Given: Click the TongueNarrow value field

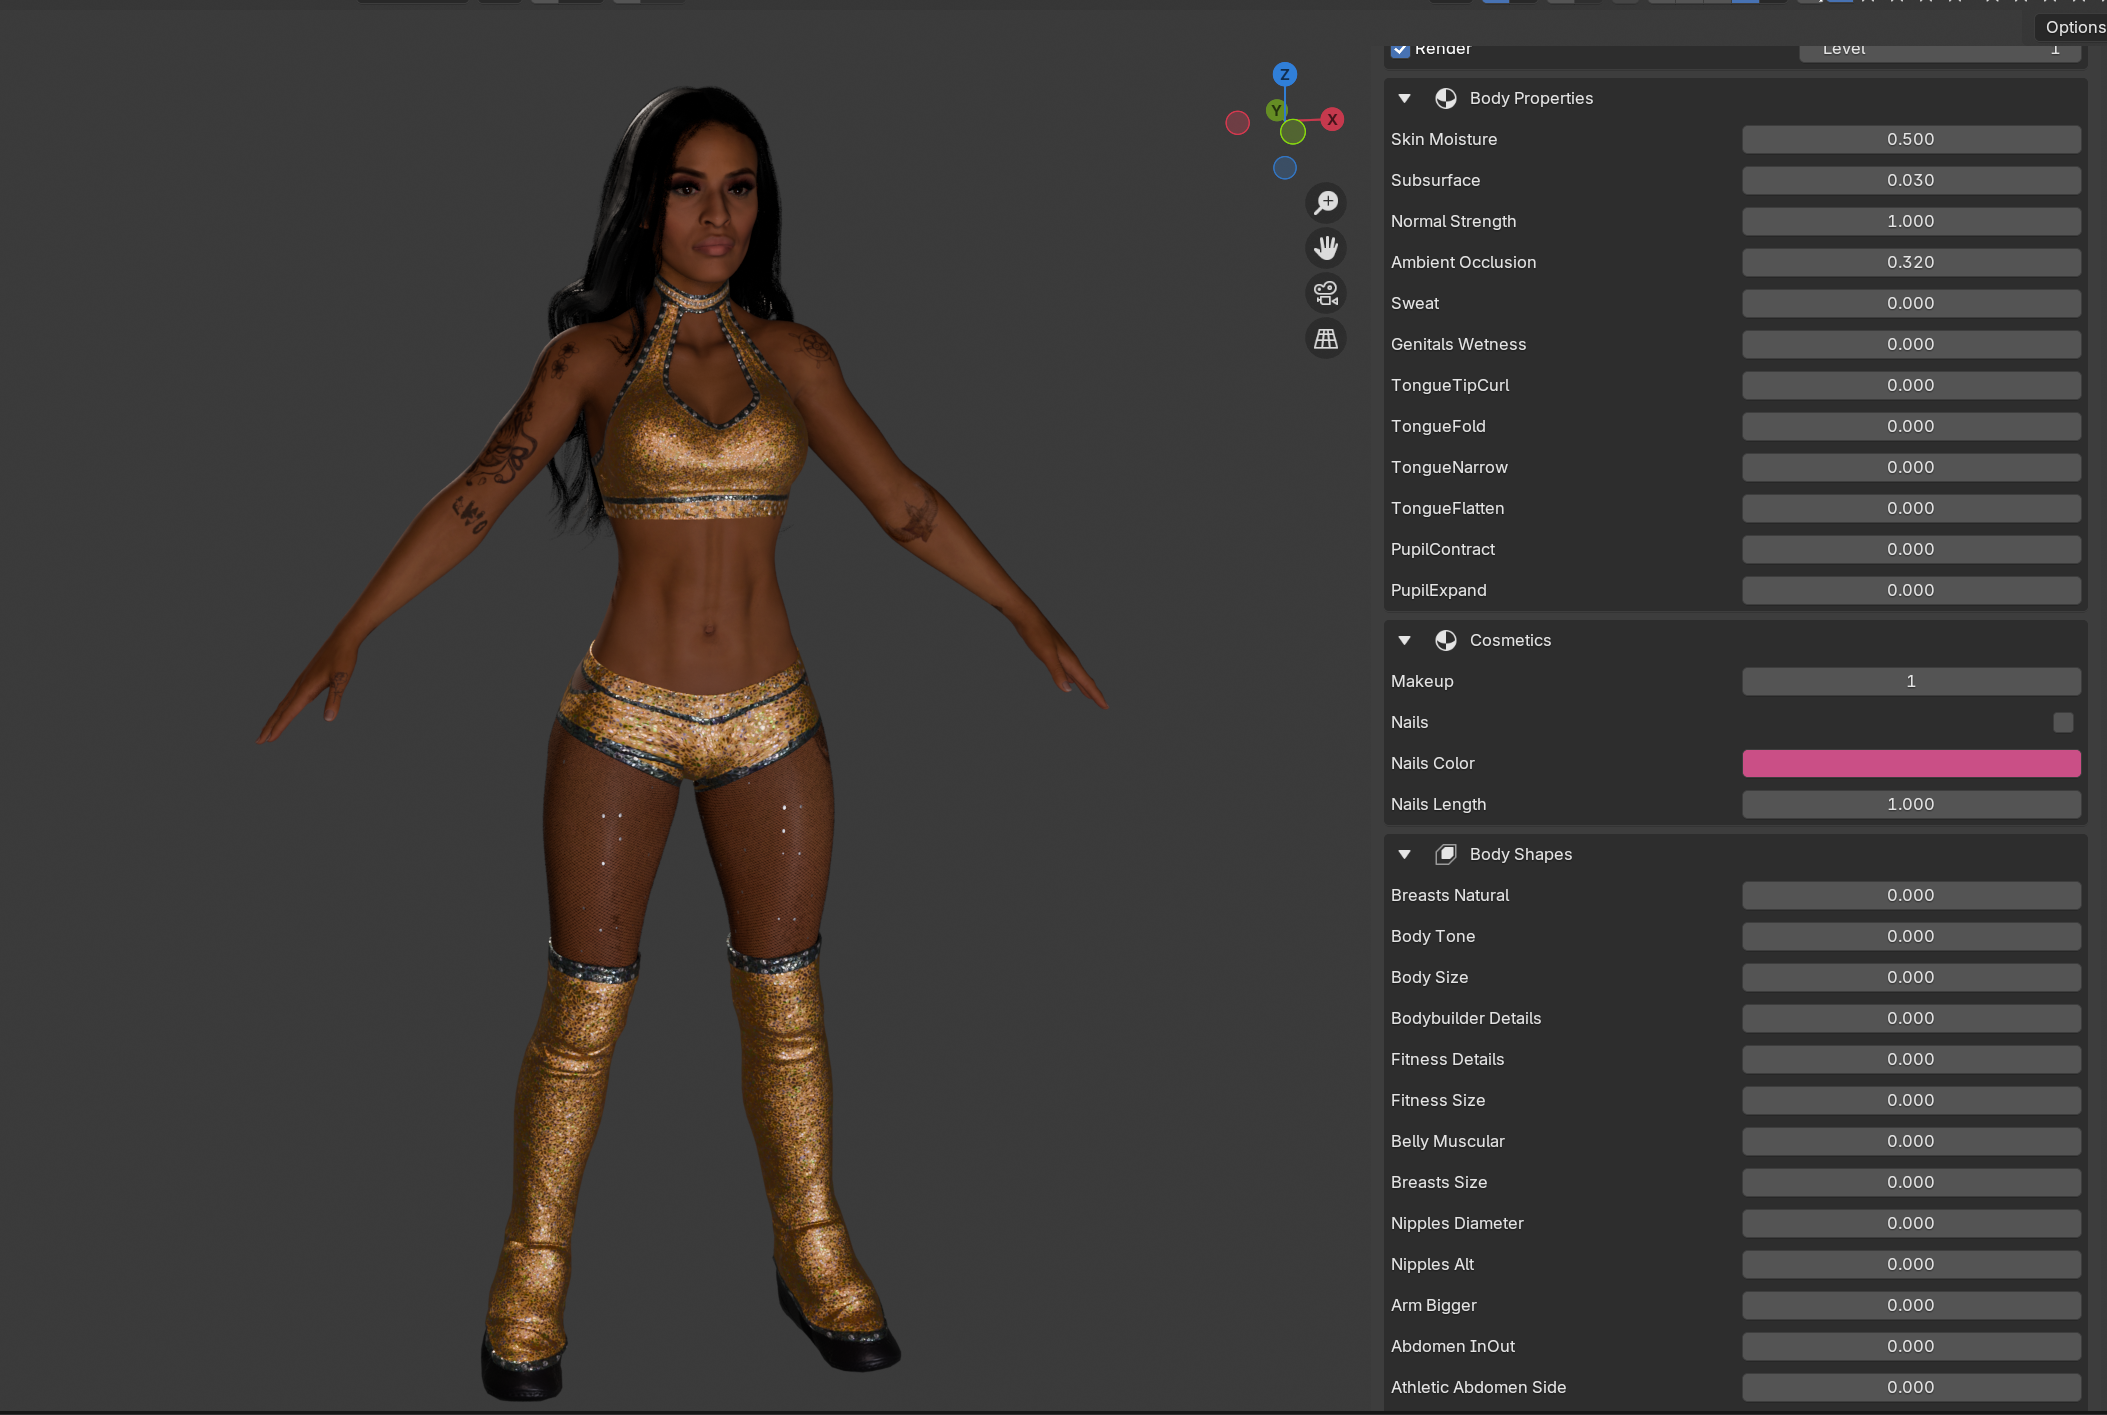Looking at the screenshot, I should 1911,467.
